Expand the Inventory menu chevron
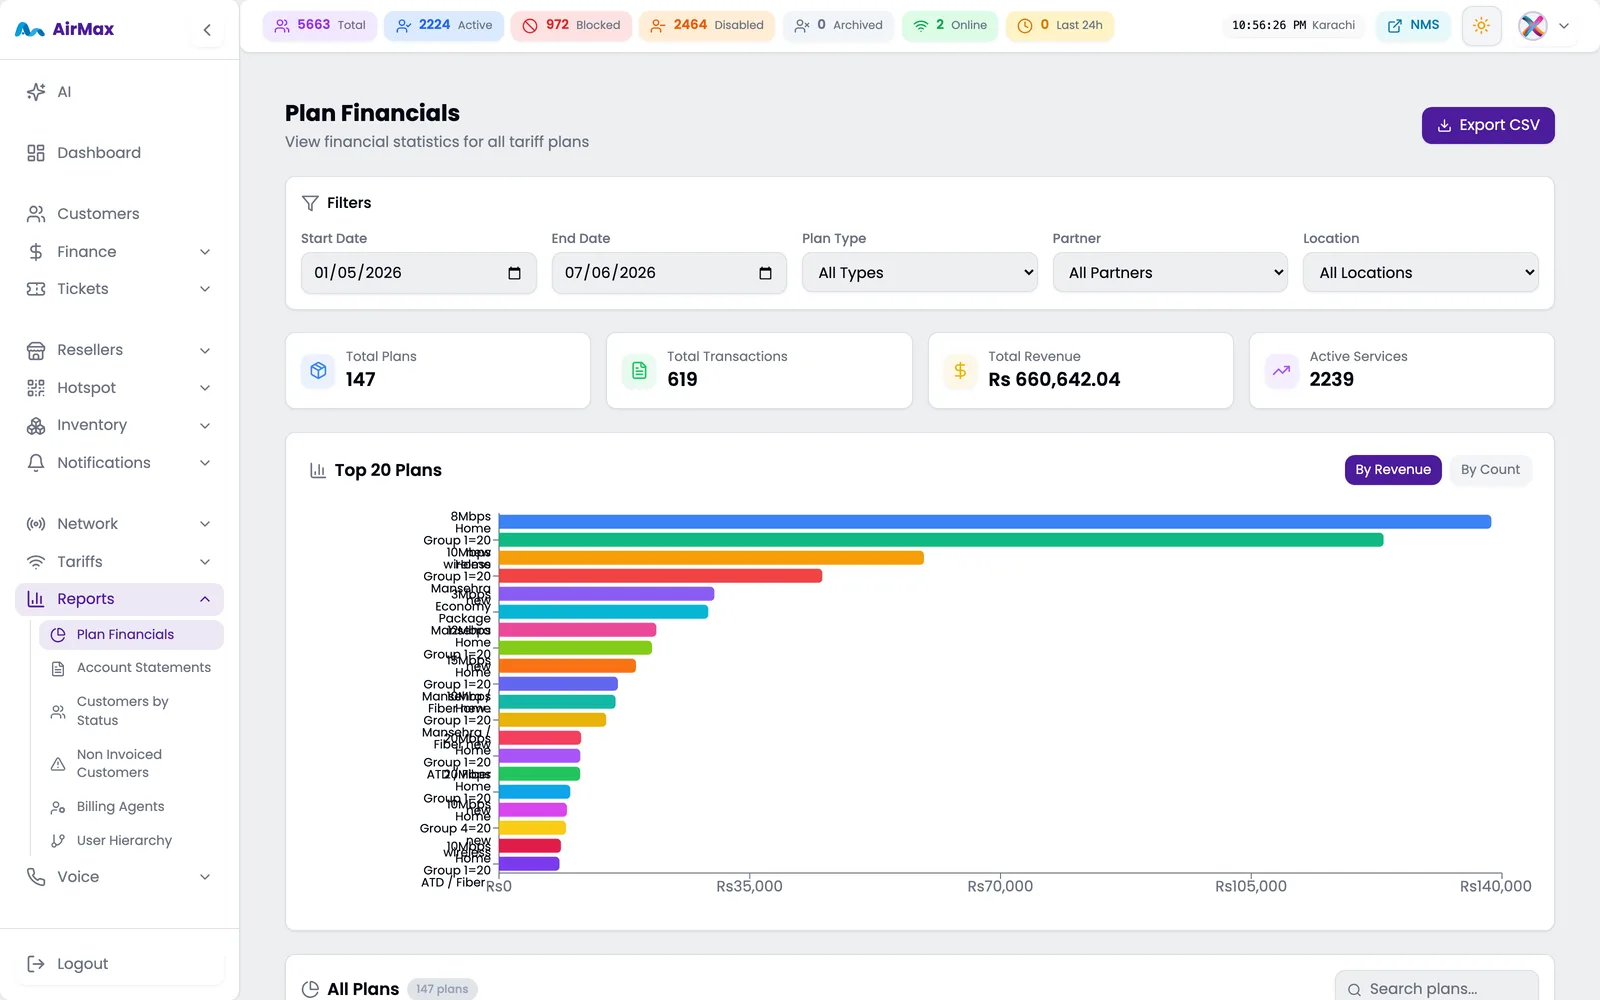 [205, 425]
